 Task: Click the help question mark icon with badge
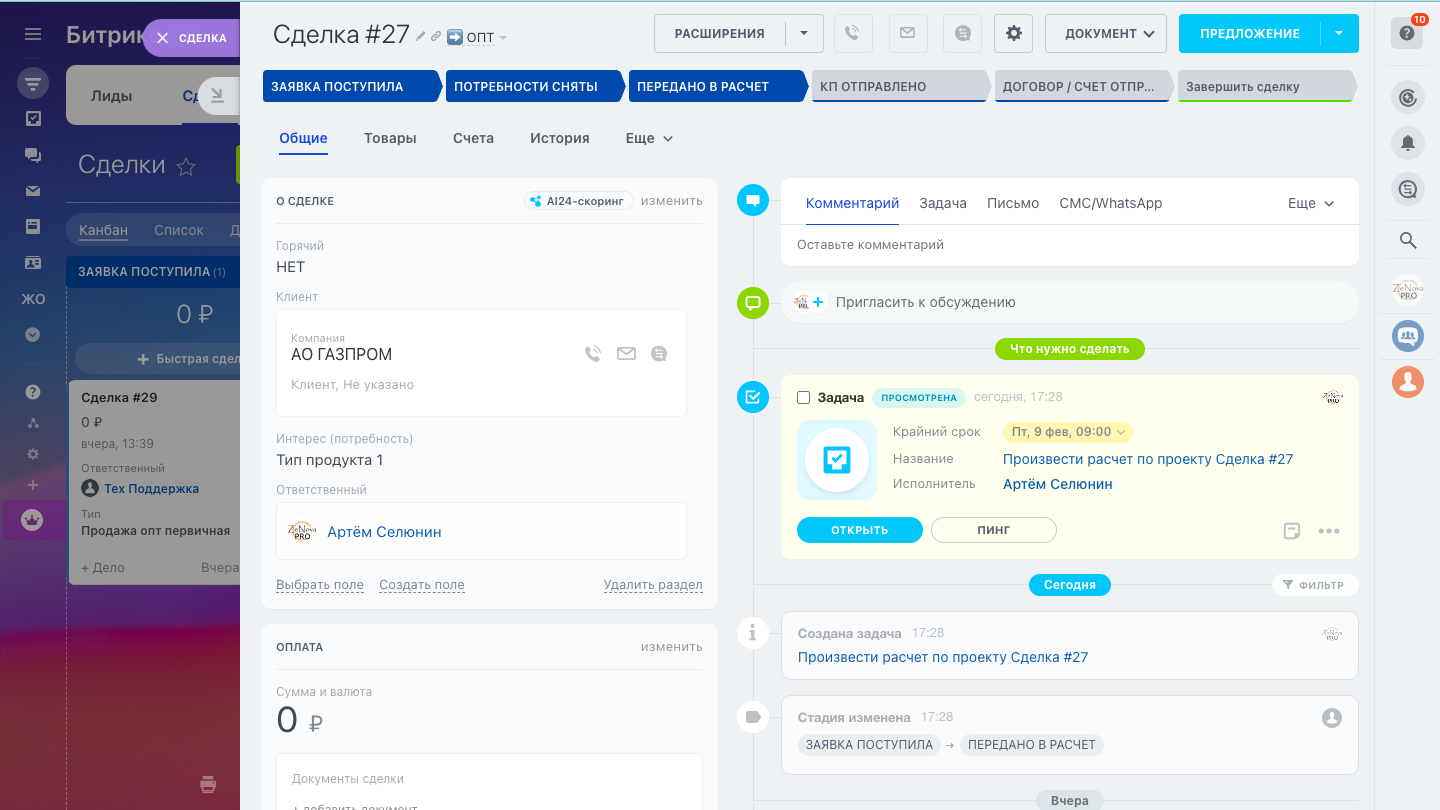click(x=1407, y=33)
